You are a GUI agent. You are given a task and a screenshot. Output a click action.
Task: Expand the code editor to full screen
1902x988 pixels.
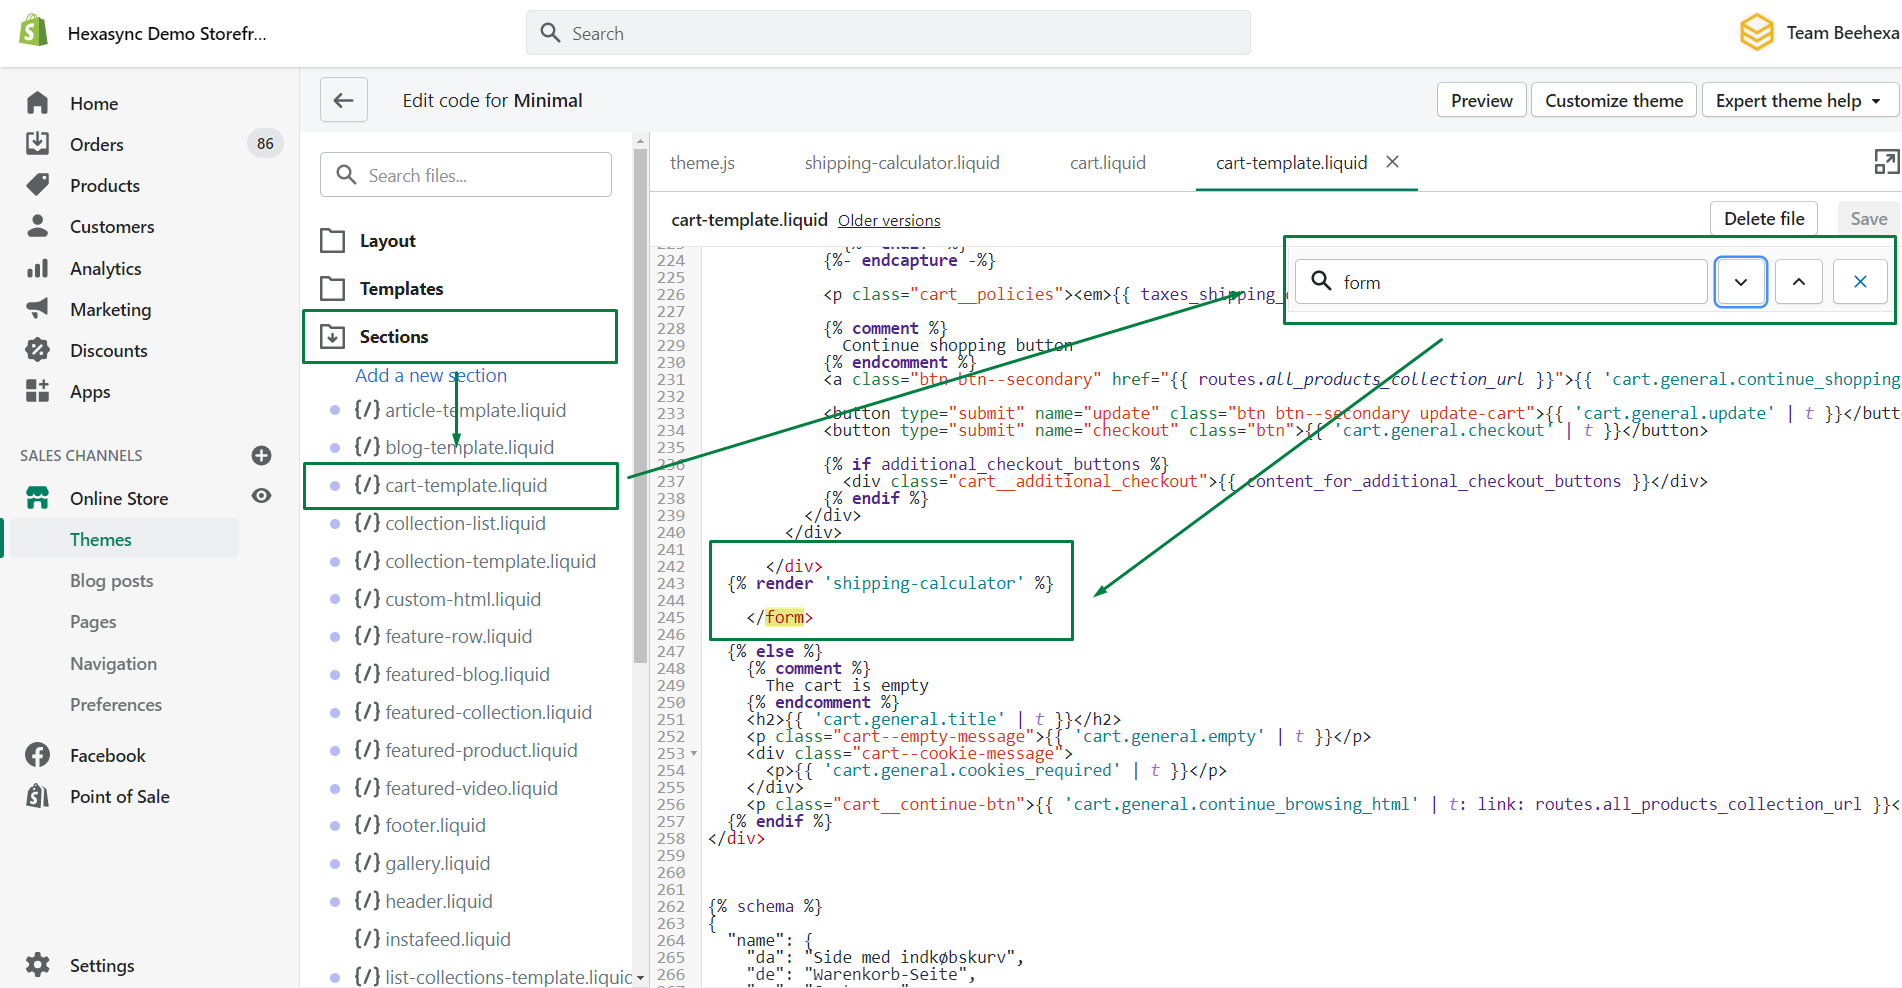pos(1886,162)
